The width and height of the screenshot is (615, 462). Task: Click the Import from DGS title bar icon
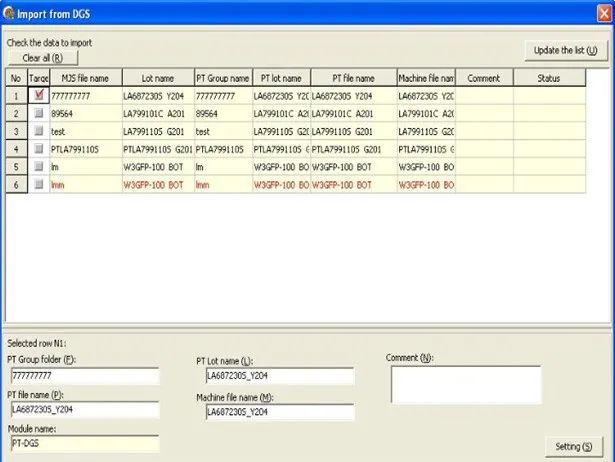pyautogui.click(x=10, y=11)
